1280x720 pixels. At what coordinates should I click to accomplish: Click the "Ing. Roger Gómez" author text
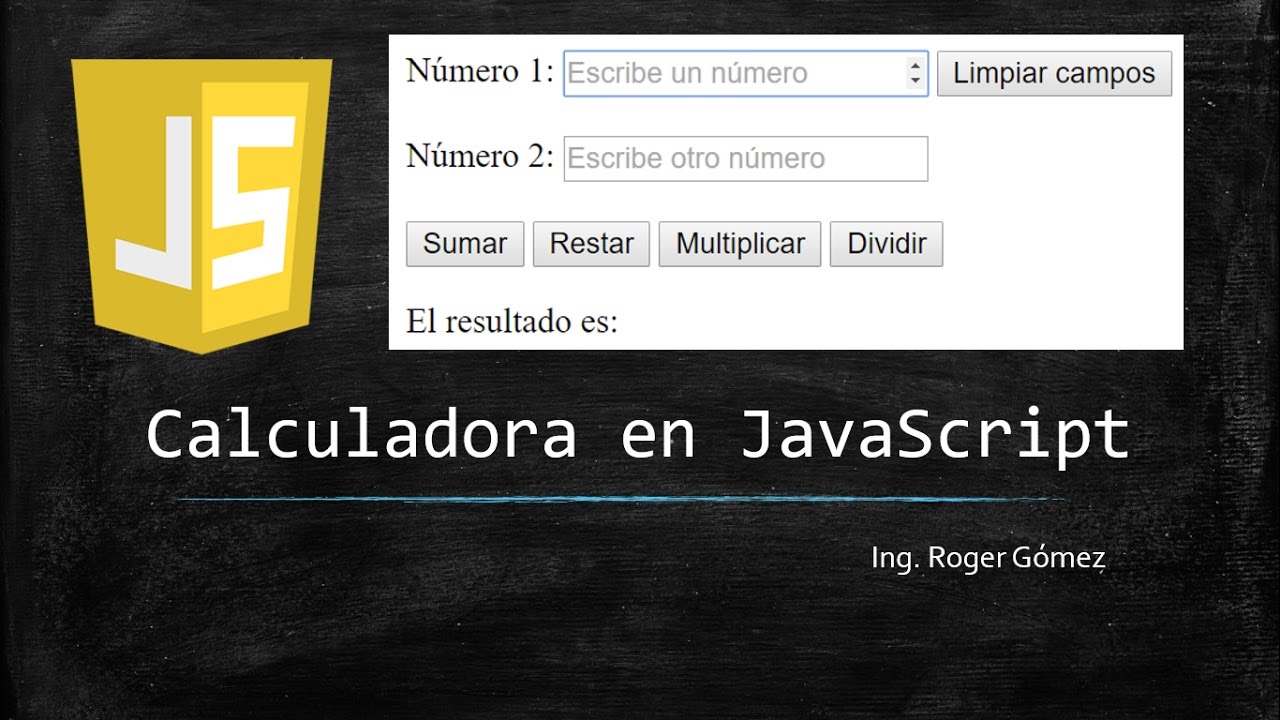pos(988,558)
